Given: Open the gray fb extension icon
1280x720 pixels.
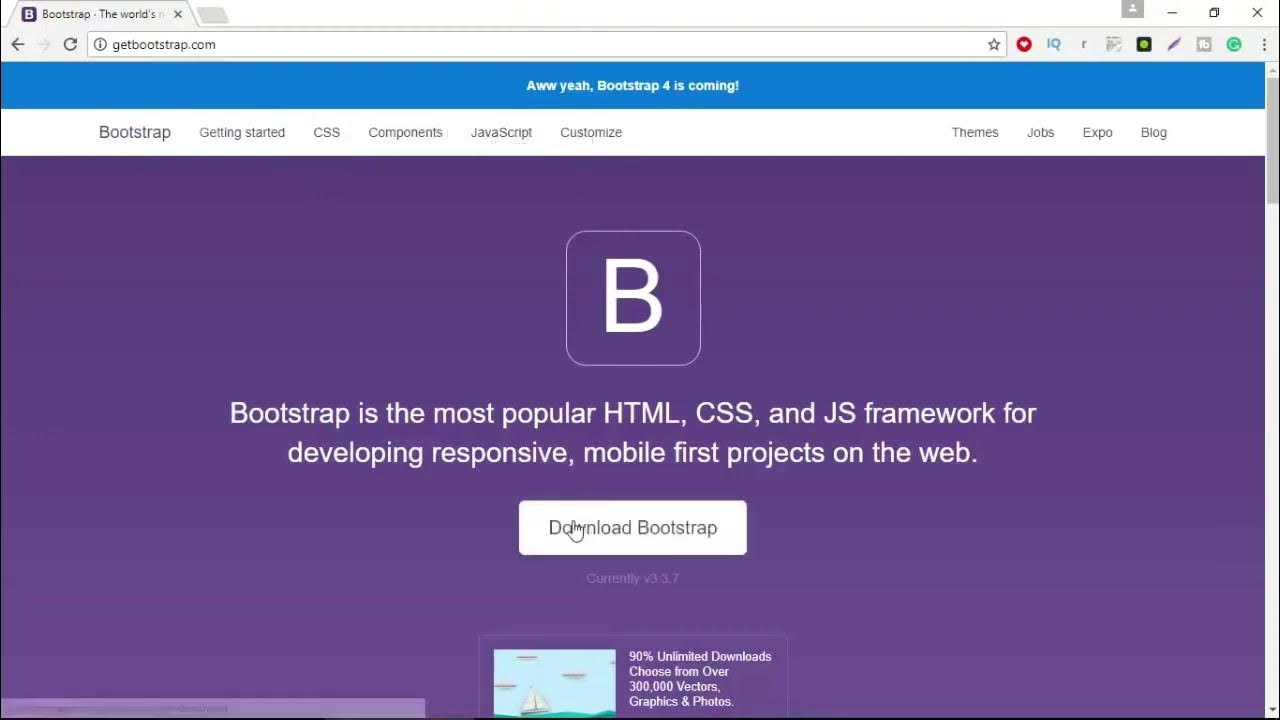Looking at the screenshot, I should tap(1204, 44).
